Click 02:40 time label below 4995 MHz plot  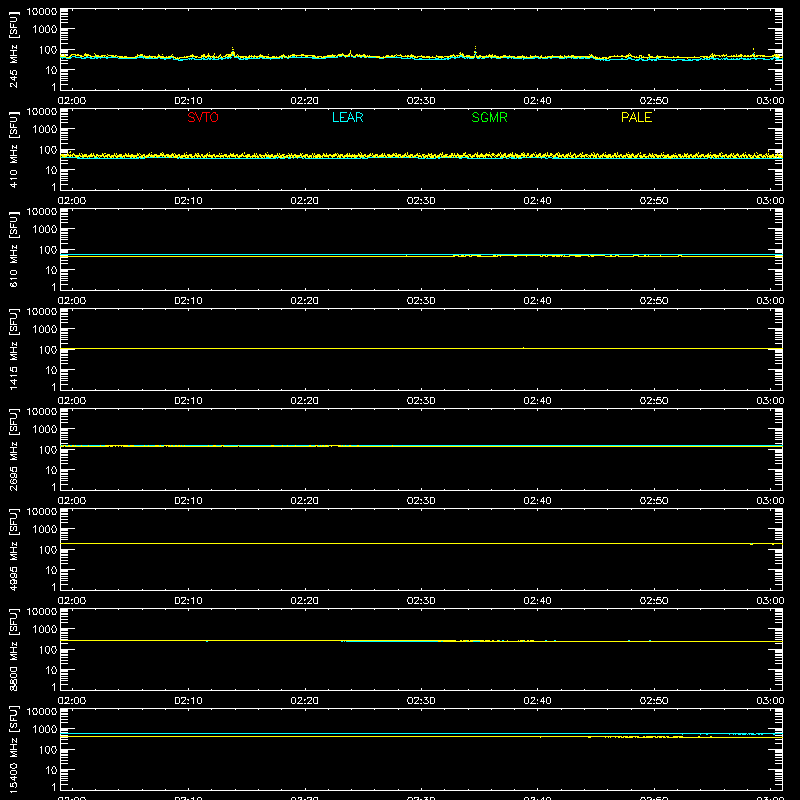point(537,601)
